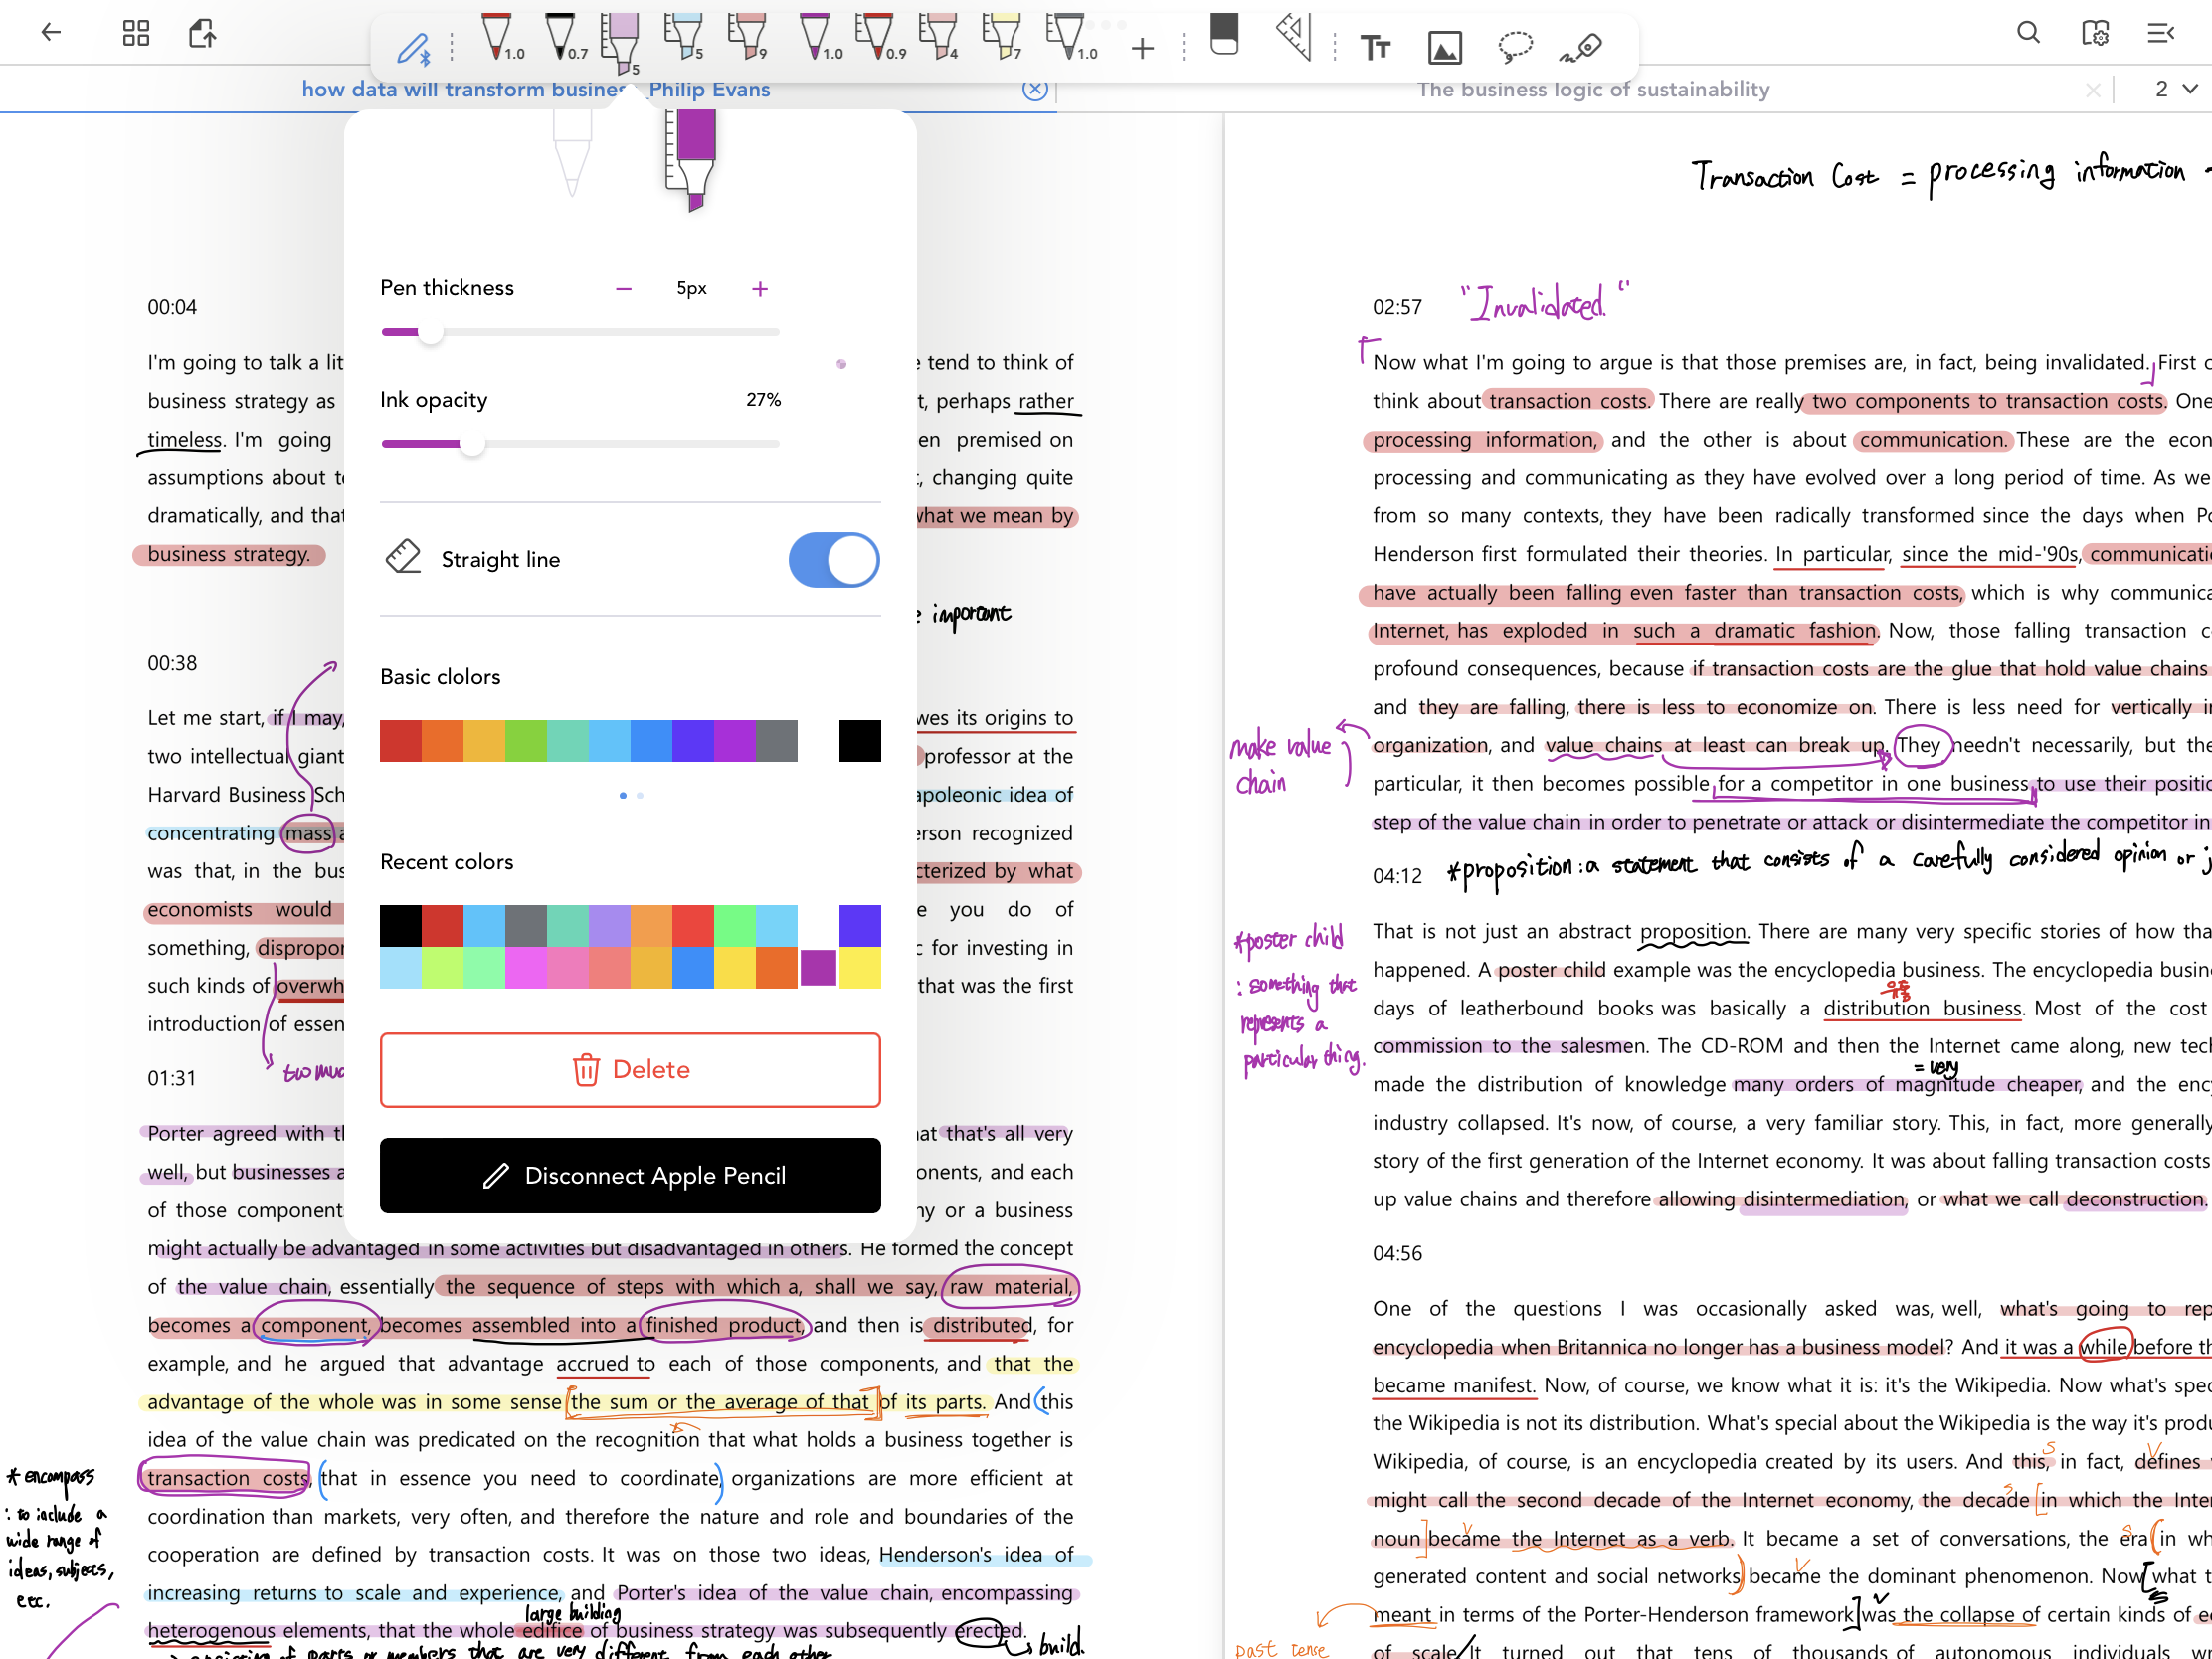
Task: Select the lasso selection tool
Action: point(1515,46)
